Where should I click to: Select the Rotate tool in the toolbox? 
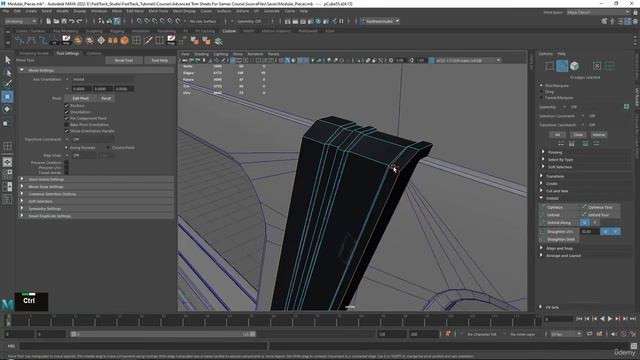click(7, 109)
